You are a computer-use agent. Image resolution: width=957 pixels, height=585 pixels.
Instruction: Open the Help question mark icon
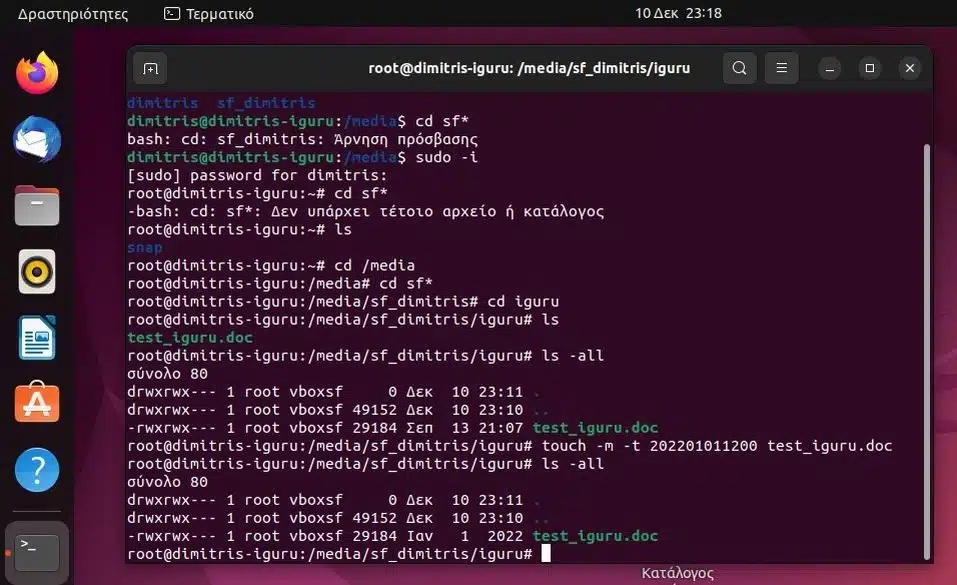point(37,470)
